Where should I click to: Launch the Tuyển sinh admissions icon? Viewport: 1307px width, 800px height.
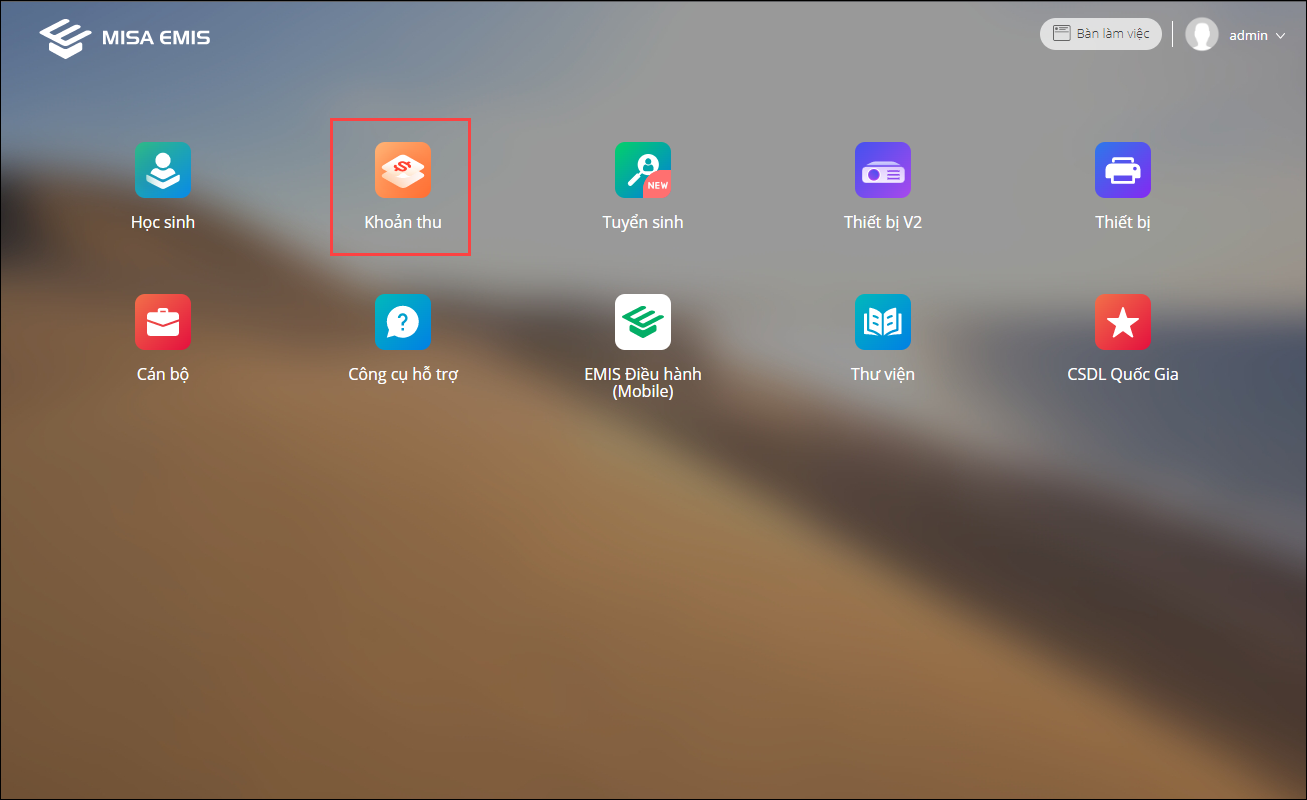coord(643,170)
